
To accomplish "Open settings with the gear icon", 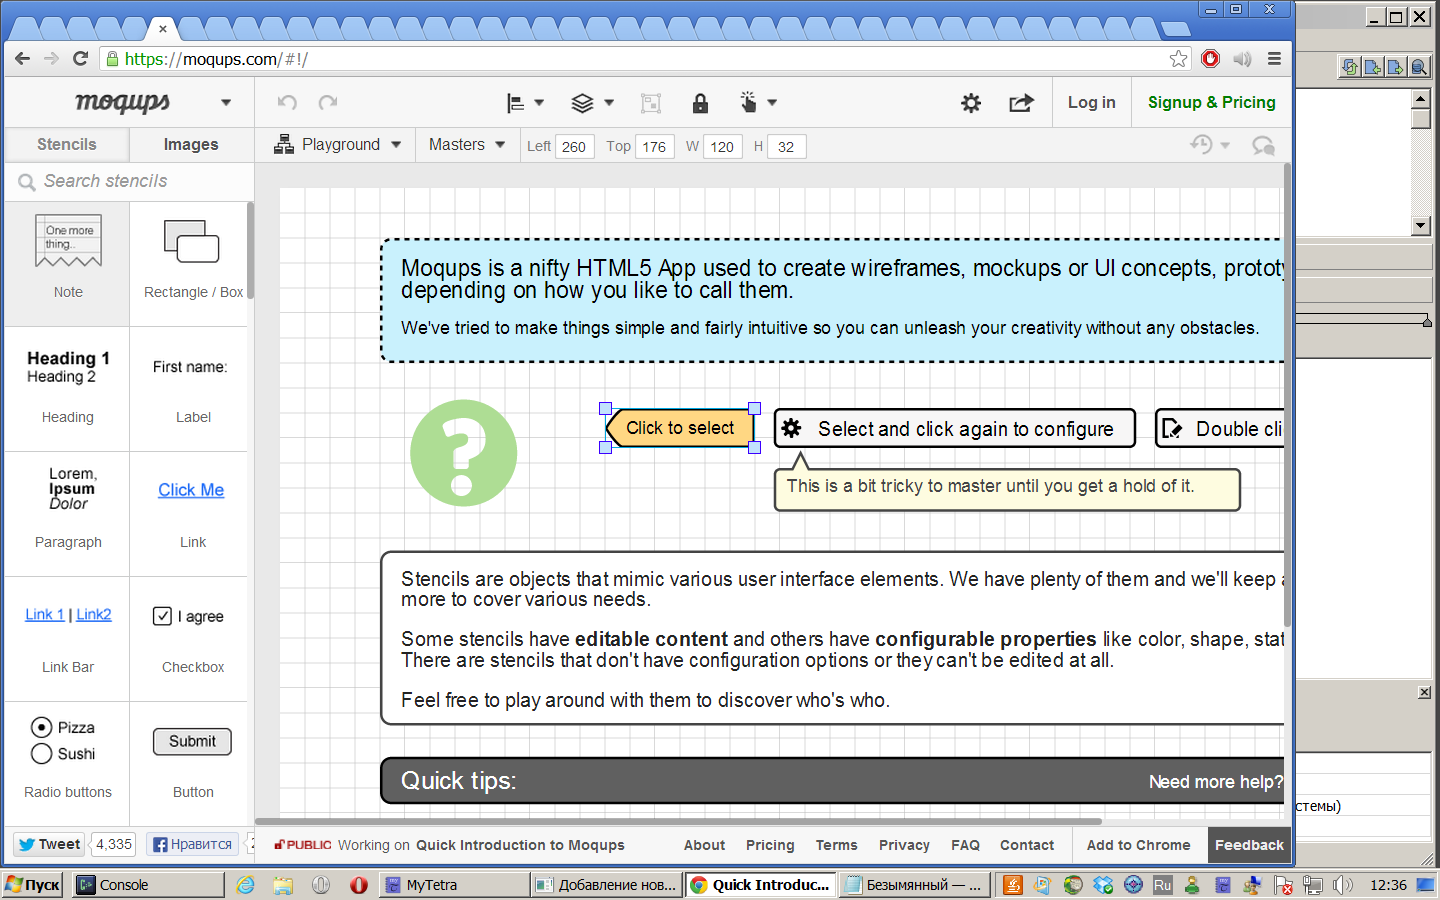I will tap(971, 103).
